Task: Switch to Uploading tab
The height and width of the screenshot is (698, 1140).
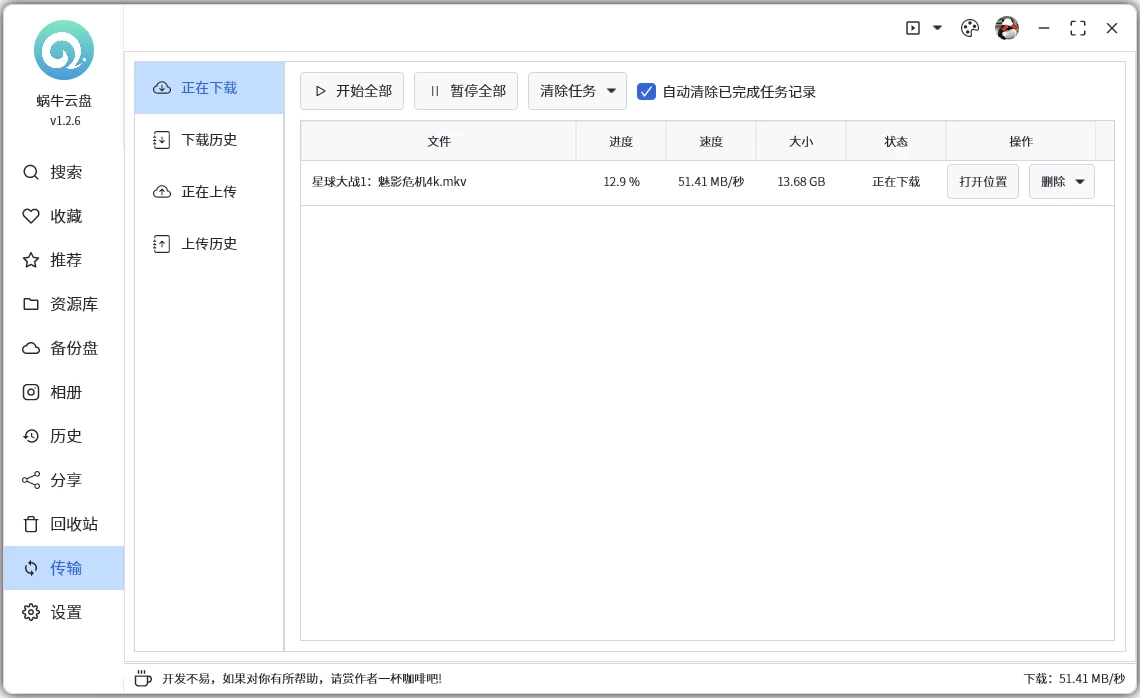Action: click(x=208, y=192)
